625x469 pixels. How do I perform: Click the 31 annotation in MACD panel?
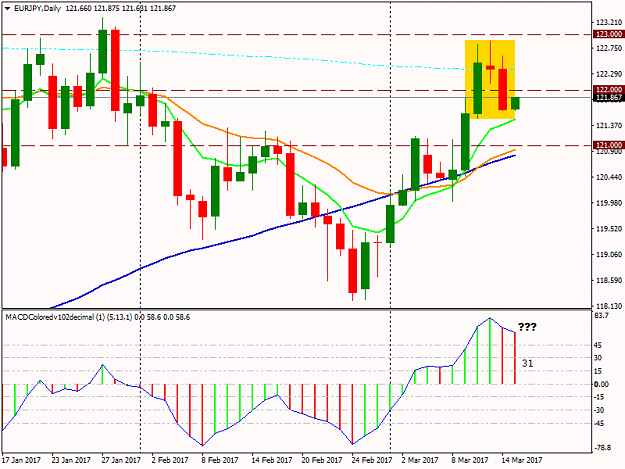coord(527,363)
